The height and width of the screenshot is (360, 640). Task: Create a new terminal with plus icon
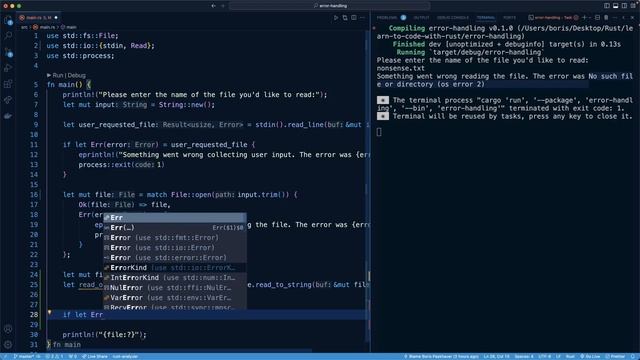(584, 18)
